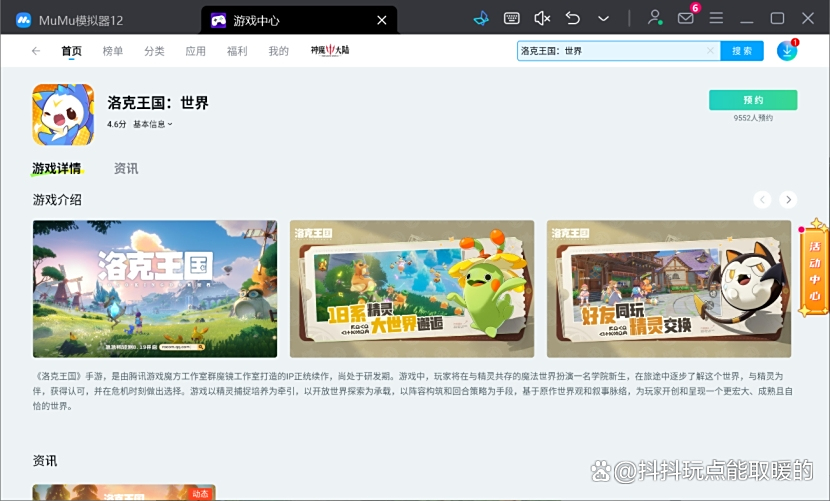Open the mail notifications icon
Viewport: 830px width, 501px height.
click(x=685, y=18)
